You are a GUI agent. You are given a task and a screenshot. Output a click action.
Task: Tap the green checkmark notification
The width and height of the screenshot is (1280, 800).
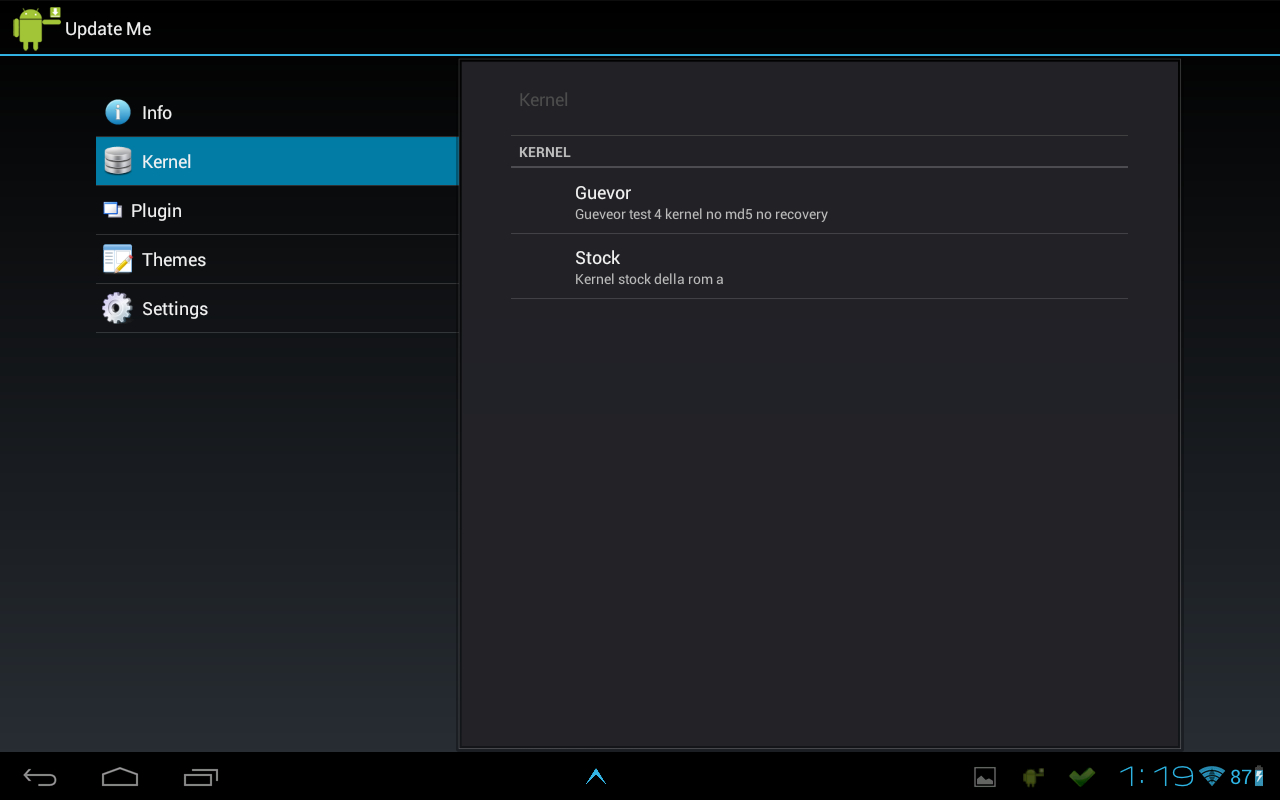click(x=1081, y=776)
